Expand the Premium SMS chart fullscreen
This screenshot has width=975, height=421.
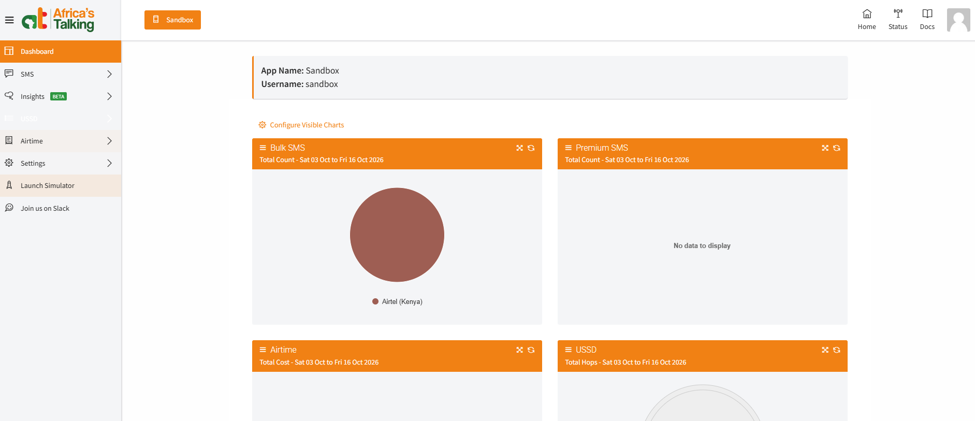(825, 148)
